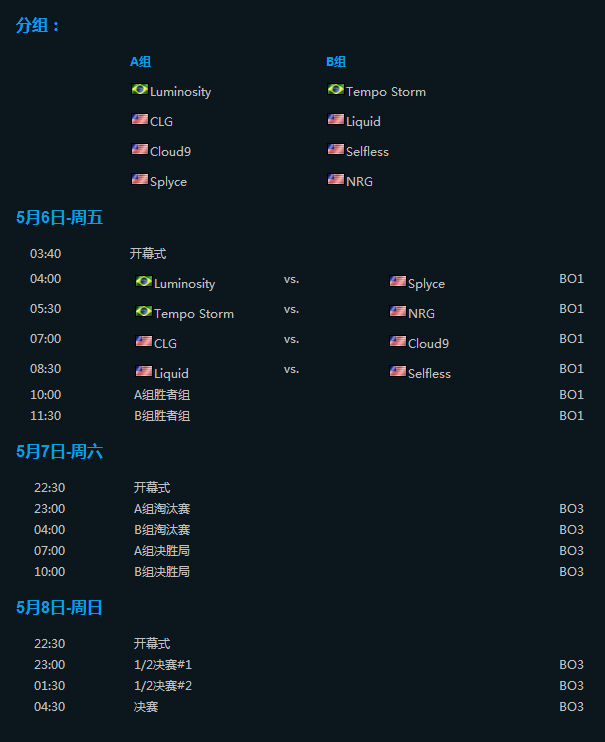
Task: Click the Brazil flag beside Tempo Storm in group B
Action: click(x=336, y=90)
